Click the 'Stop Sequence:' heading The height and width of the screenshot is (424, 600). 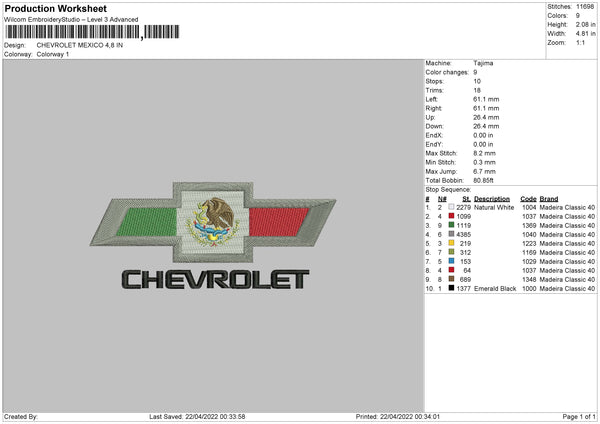448,189
